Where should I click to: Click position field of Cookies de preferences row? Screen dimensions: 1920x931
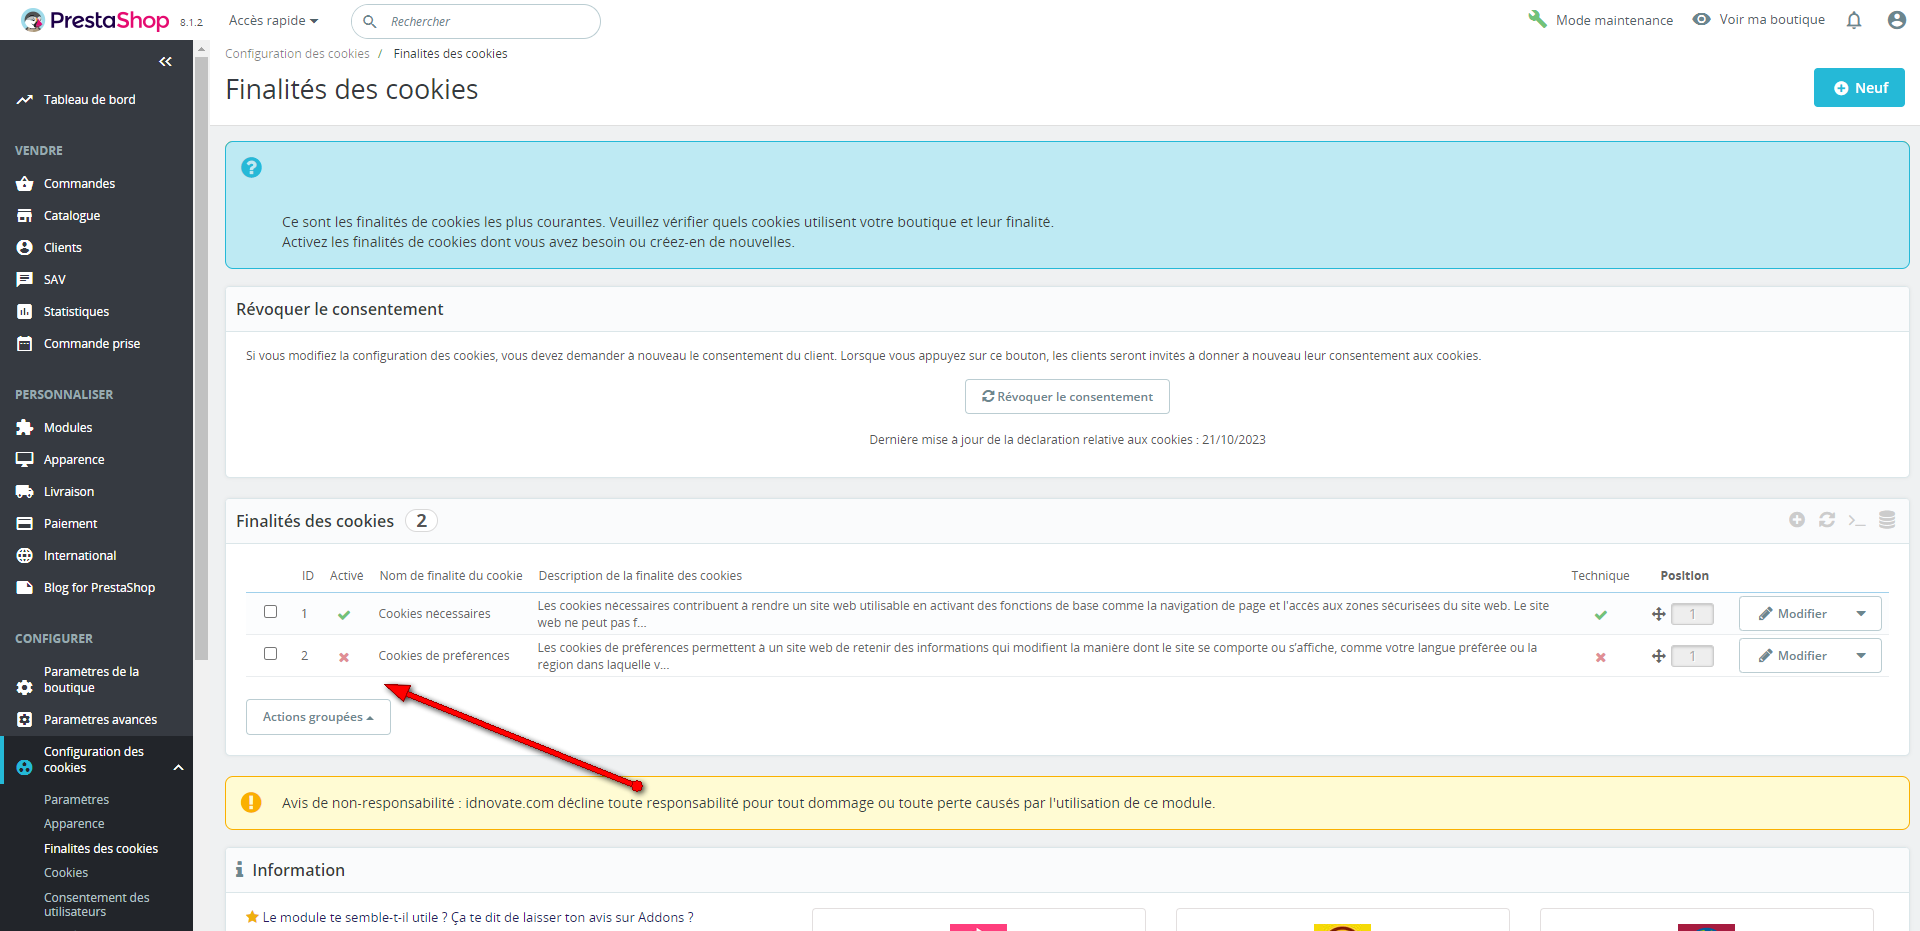(x=1692, y=656)
